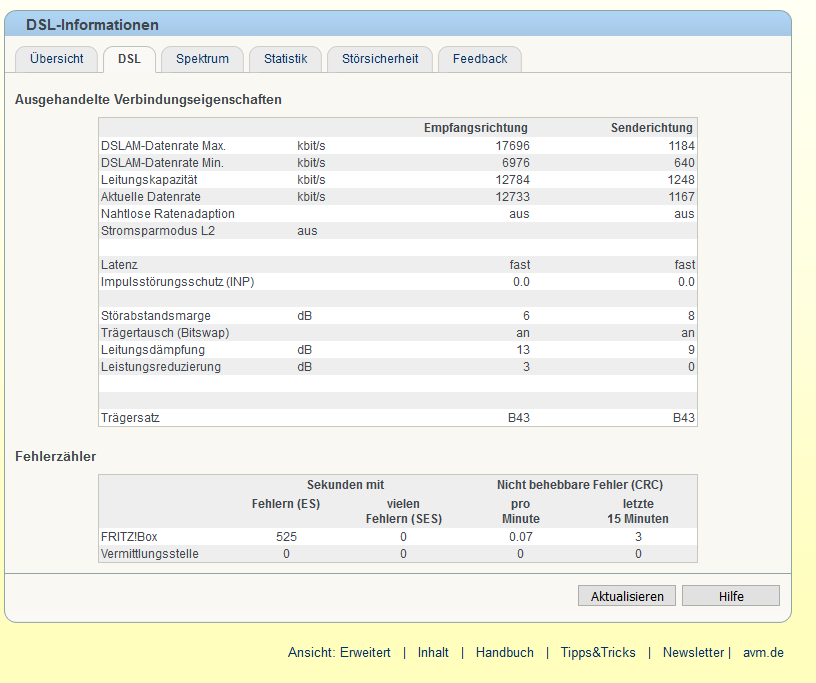Click the Nicht behebbare Fehler (CRC) header

pyautogui.click(x=580, y=485)
